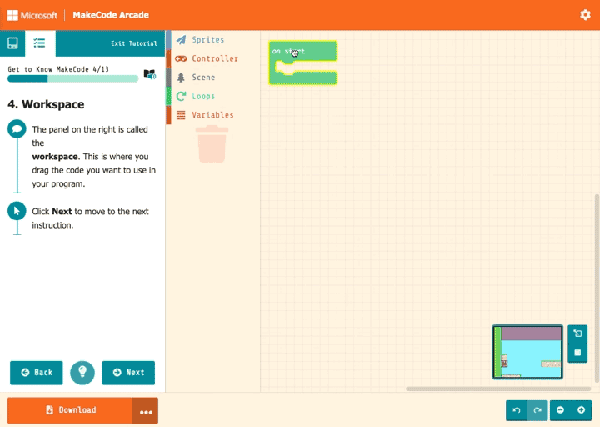Open the Loops block category
Image resolution: width=600 pixels, height=427 pixels.
click(x=213, y=96)
